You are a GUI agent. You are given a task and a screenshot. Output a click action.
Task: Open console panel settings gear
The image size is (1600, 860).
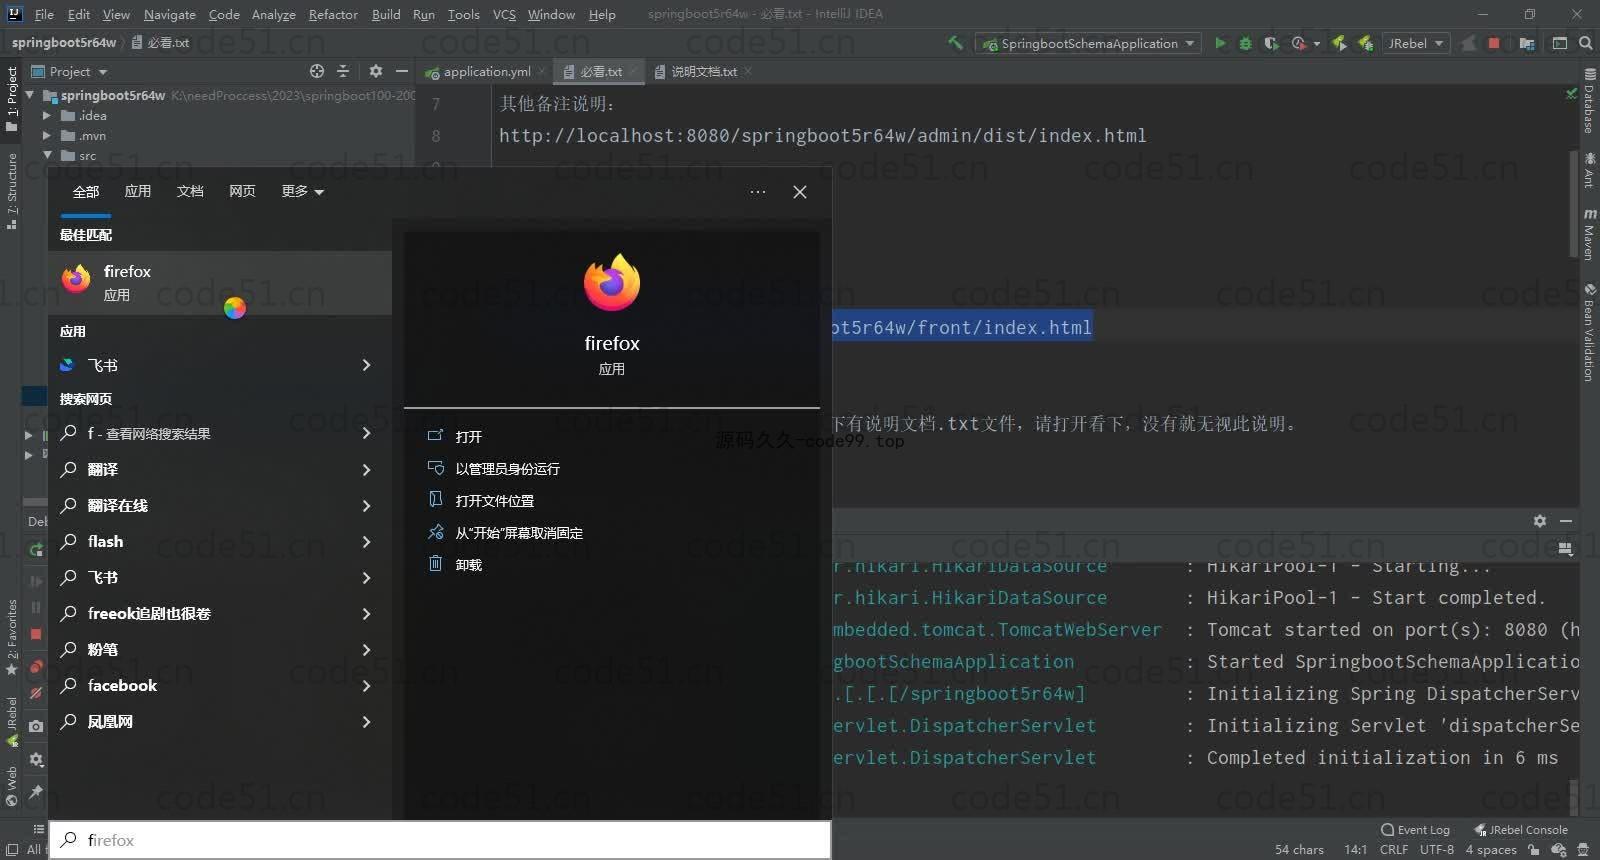click(1540, 521)
